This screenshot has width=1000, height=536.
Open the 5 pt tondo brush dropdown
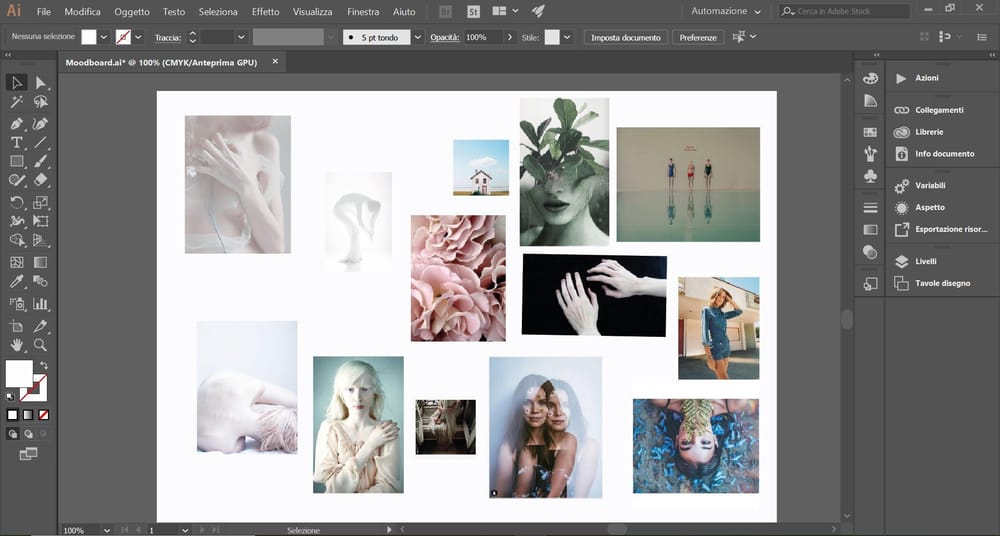tap(418, 37)
